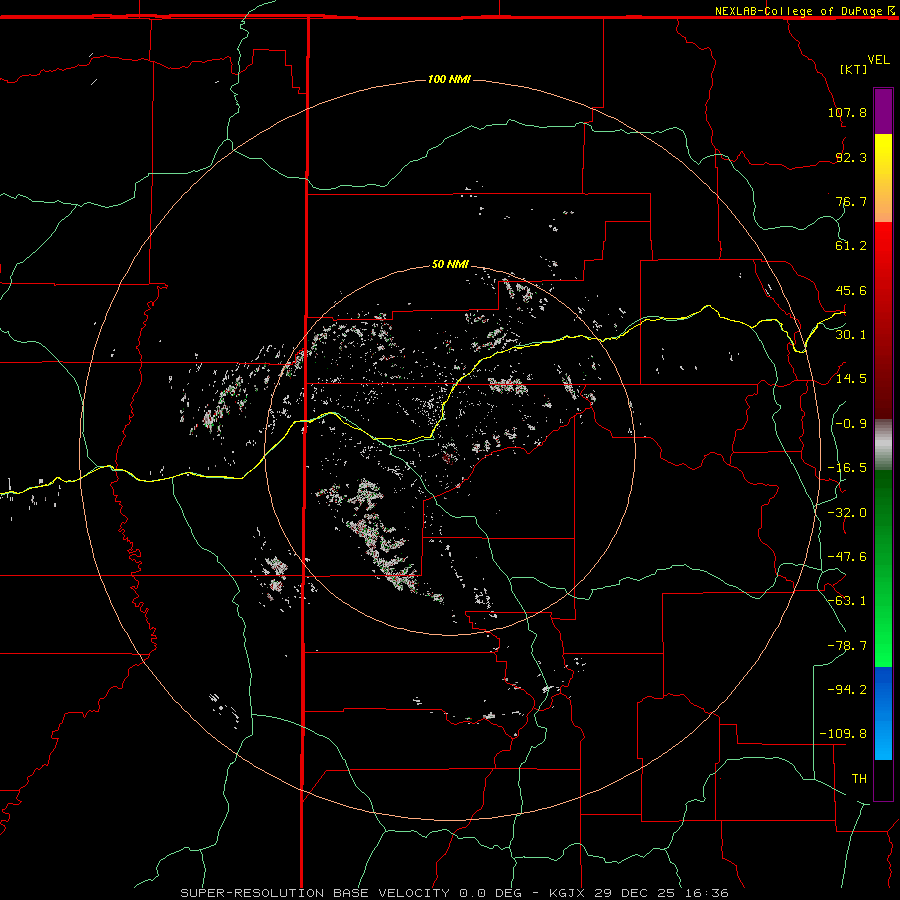Click the purple segment of the velocity color bar
The width and height of the screenshot is (900, 900).
click(x=883, y=111)
